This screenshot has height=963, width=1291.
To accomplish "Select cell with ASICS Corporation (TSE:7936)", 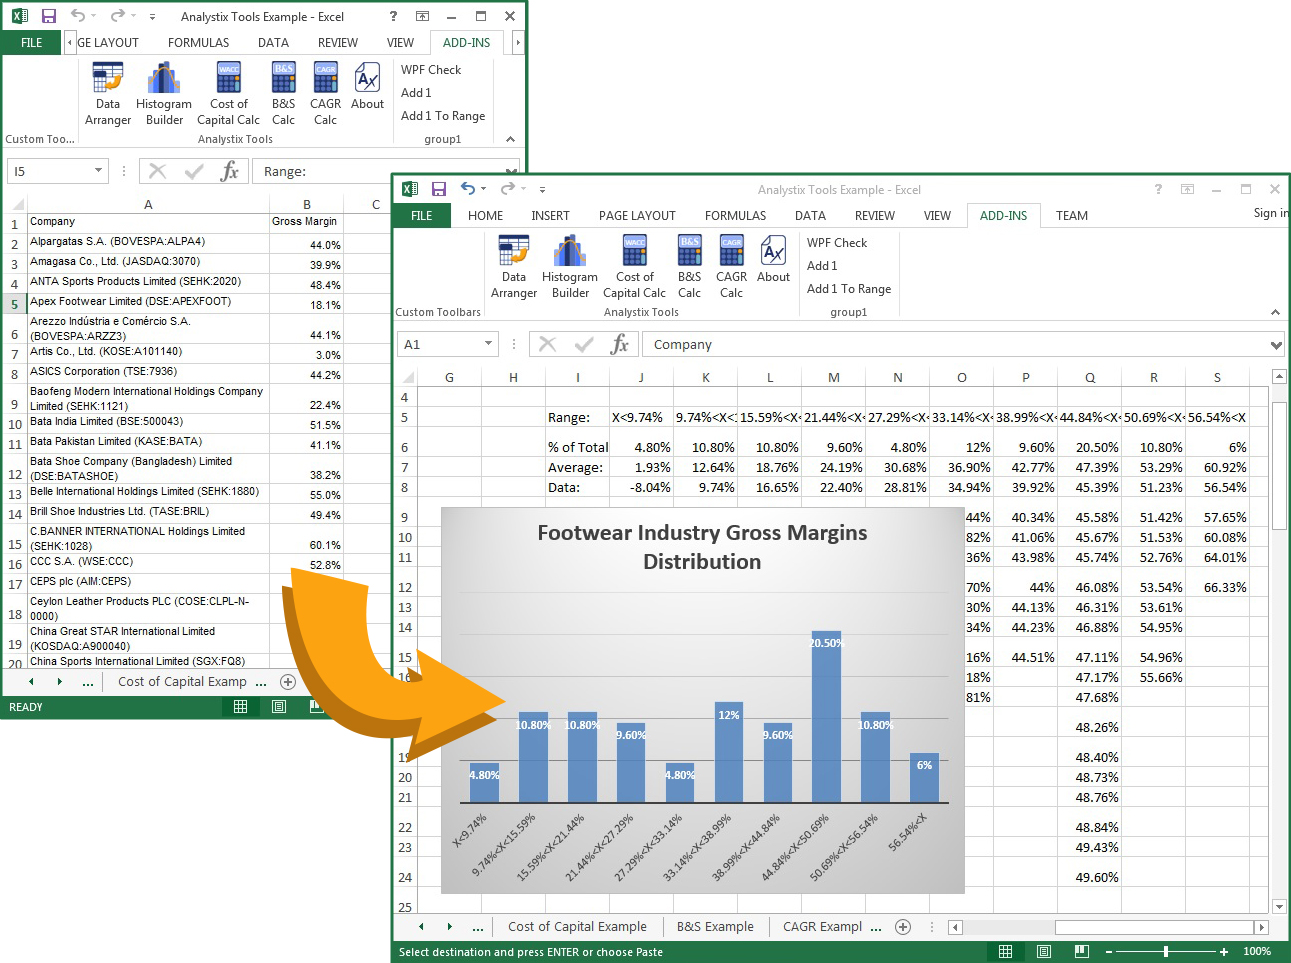I will point(148,374).
